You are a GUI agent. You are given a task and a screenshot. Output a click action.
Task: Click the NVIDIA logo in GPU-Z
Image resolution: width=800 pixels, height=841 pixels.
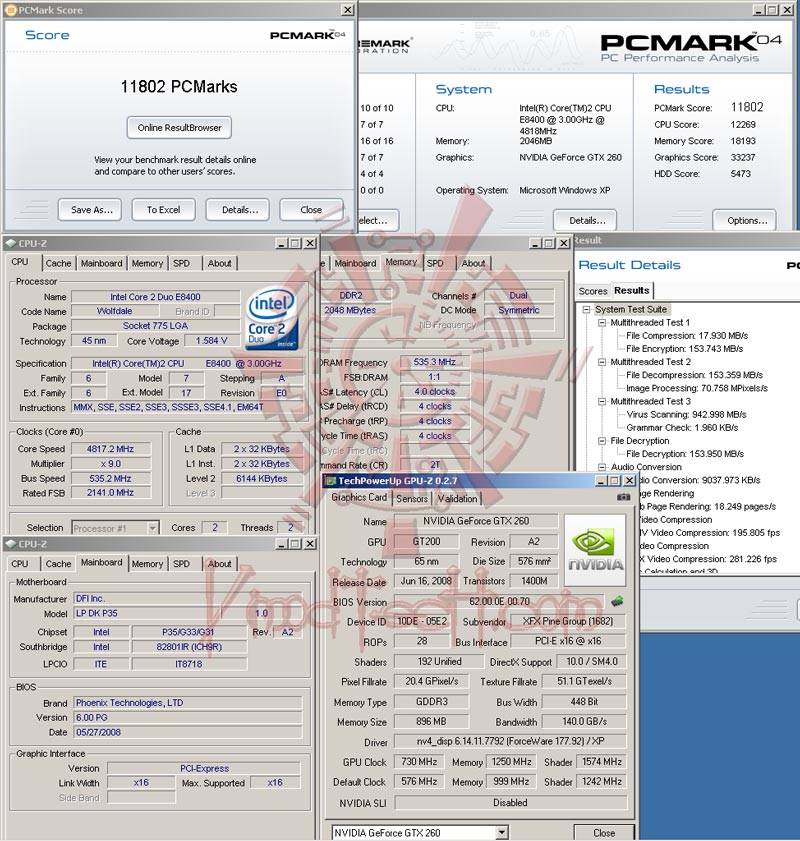point(595,550)
